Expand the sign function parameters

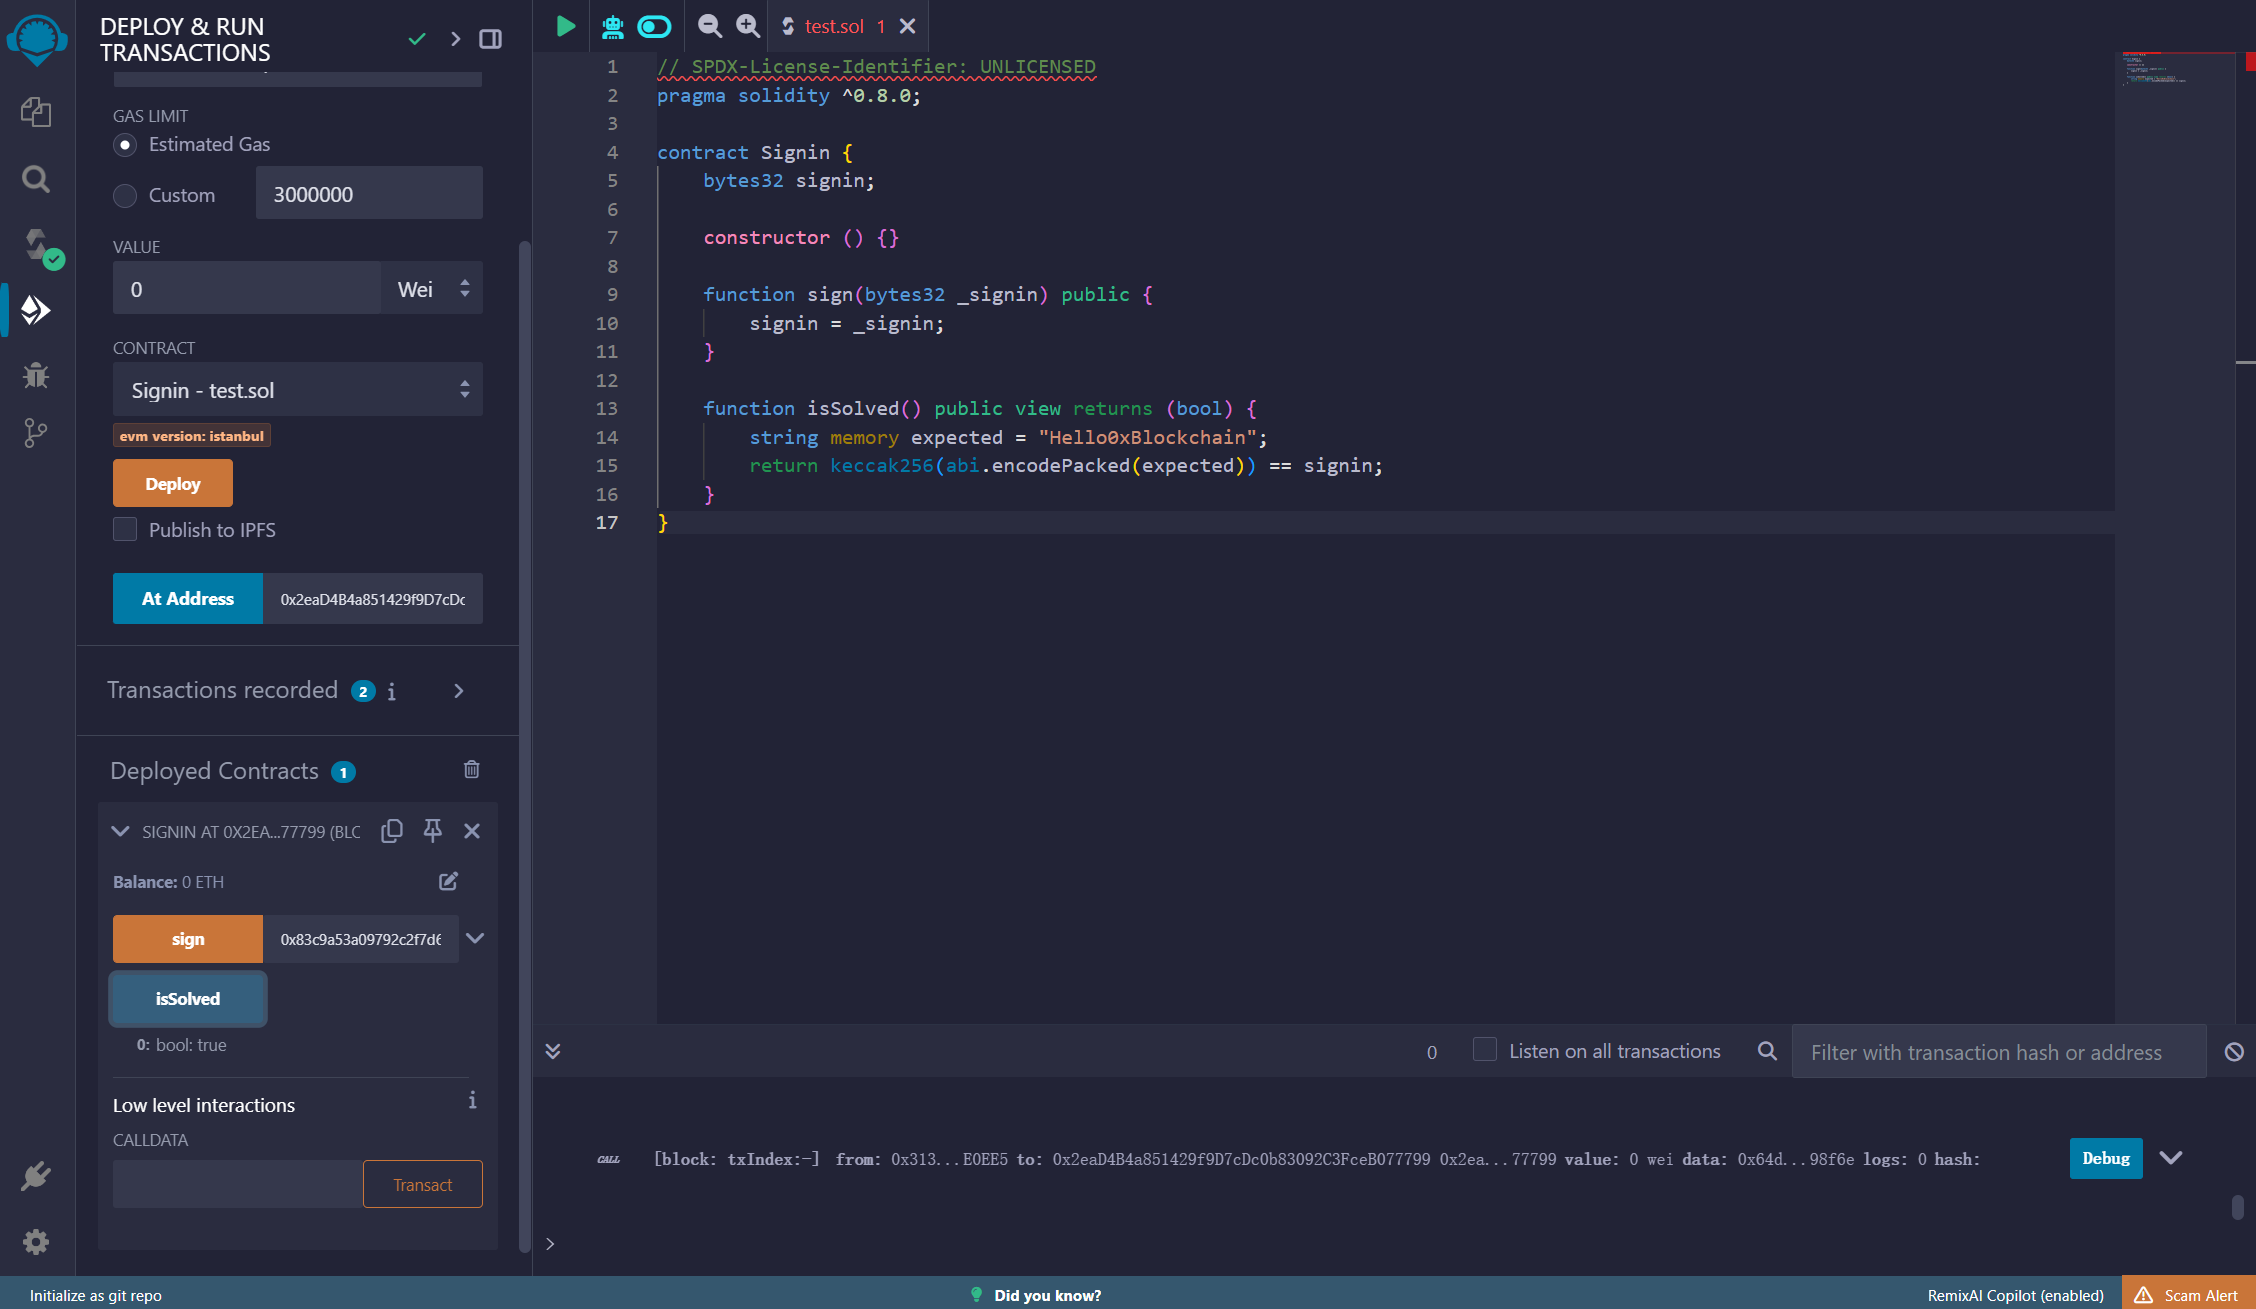[475, 938]
